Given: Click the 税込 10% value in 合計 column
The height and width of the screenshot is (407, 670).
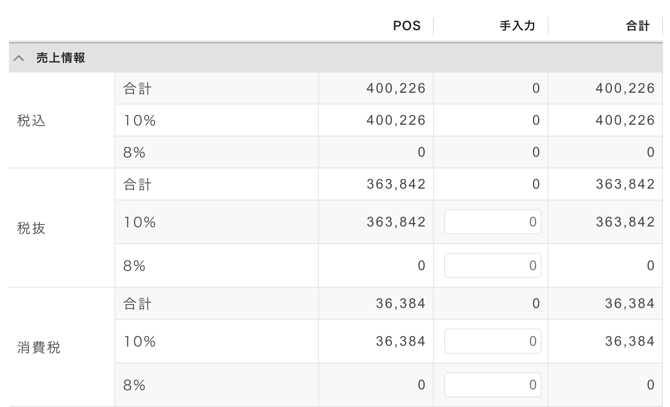Looking at the screenshot, I should 625,120.
